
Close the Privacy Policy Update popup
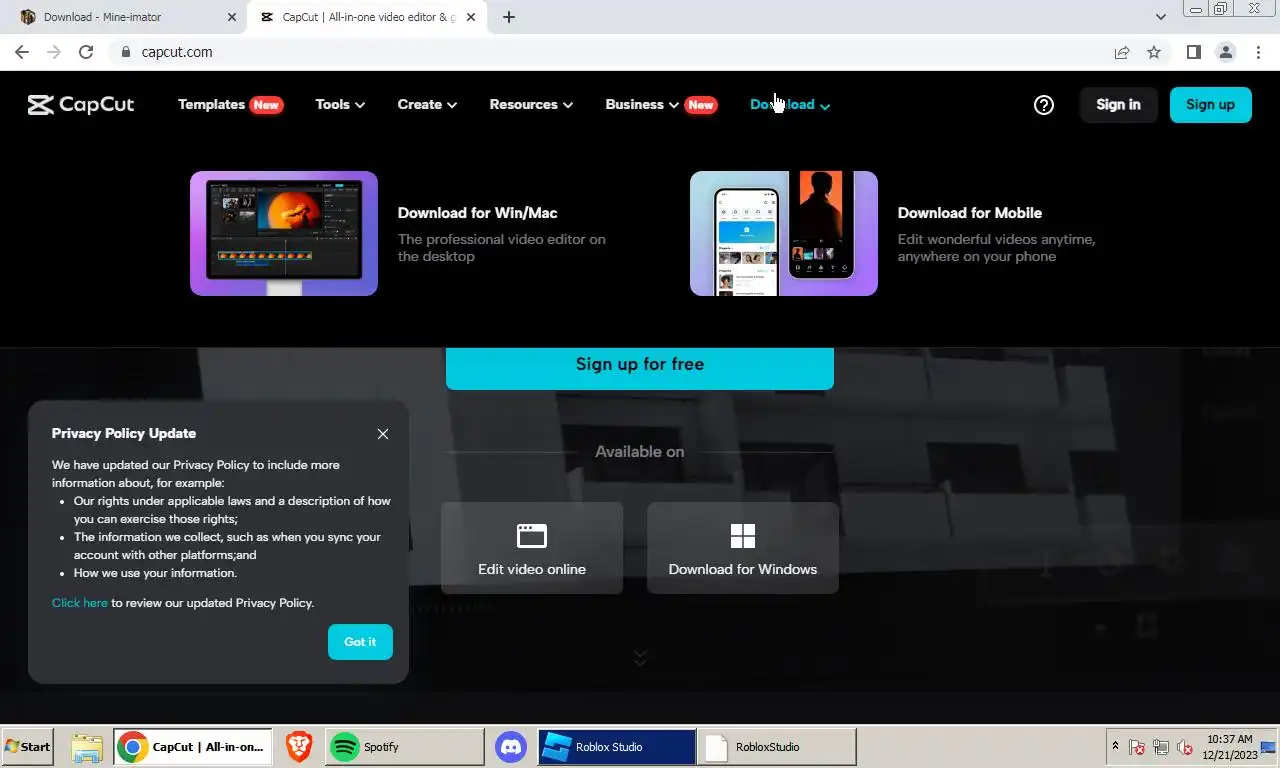click(x=383, y=434)
